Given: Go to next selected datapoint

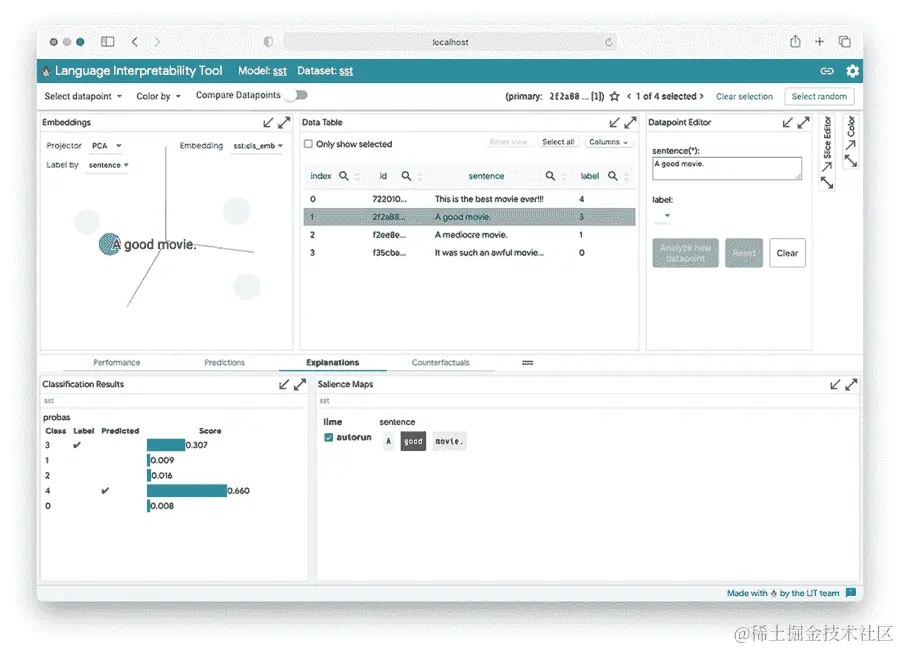Looking at the screenshot, I should click(x=701, y=96).
